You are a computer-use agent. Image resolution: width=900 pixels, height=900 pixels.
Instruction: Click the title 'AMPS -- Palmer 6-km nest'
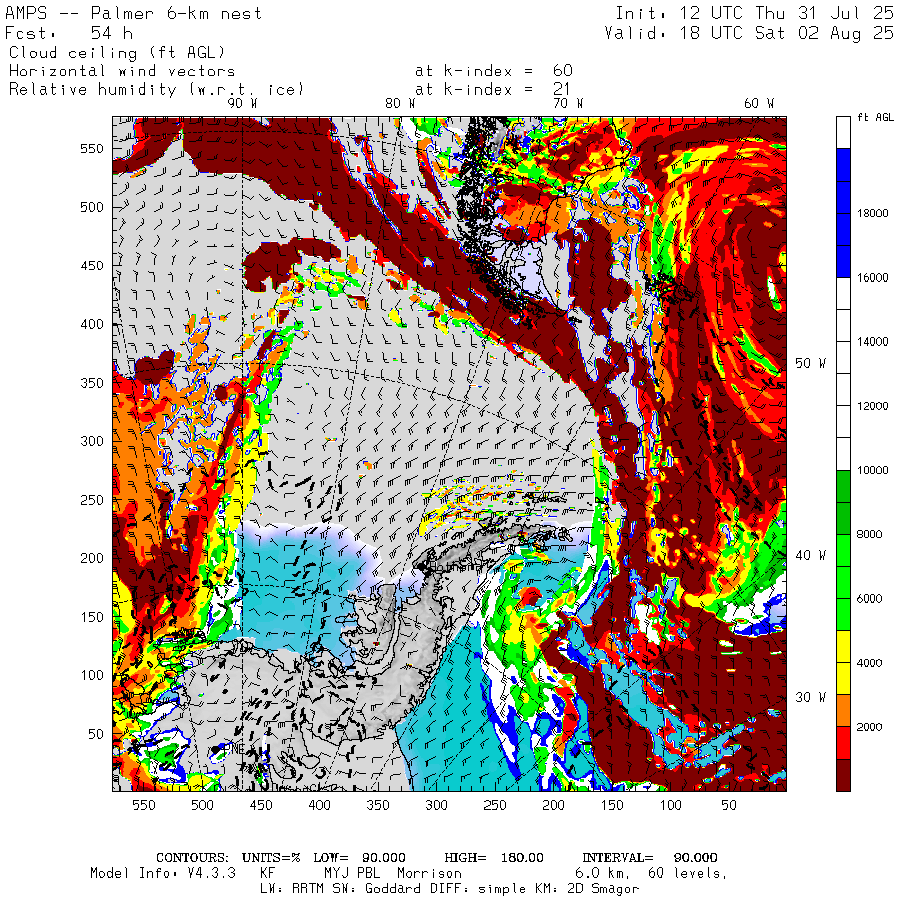[133, 13]
